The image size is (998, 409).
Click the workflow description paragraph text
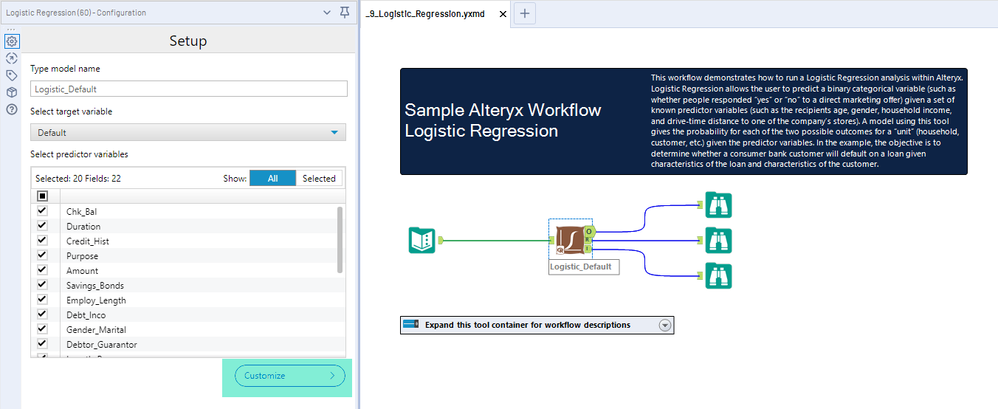807,120
